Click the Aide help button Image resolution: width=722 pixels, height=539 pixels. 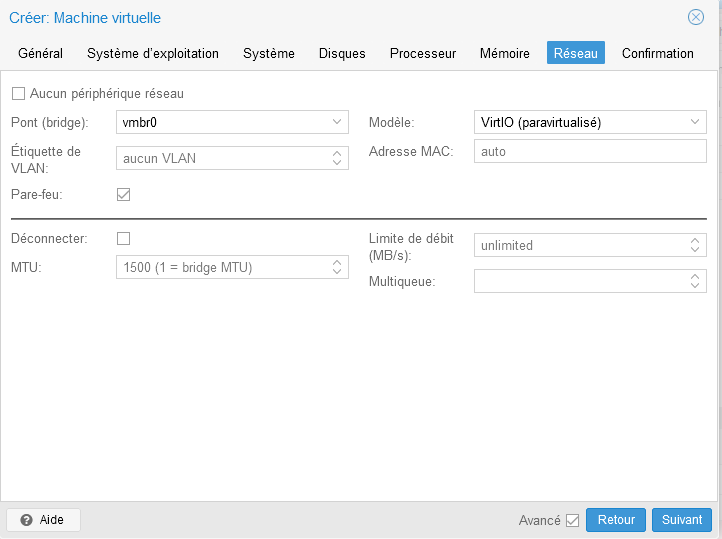tap(43, 520)
